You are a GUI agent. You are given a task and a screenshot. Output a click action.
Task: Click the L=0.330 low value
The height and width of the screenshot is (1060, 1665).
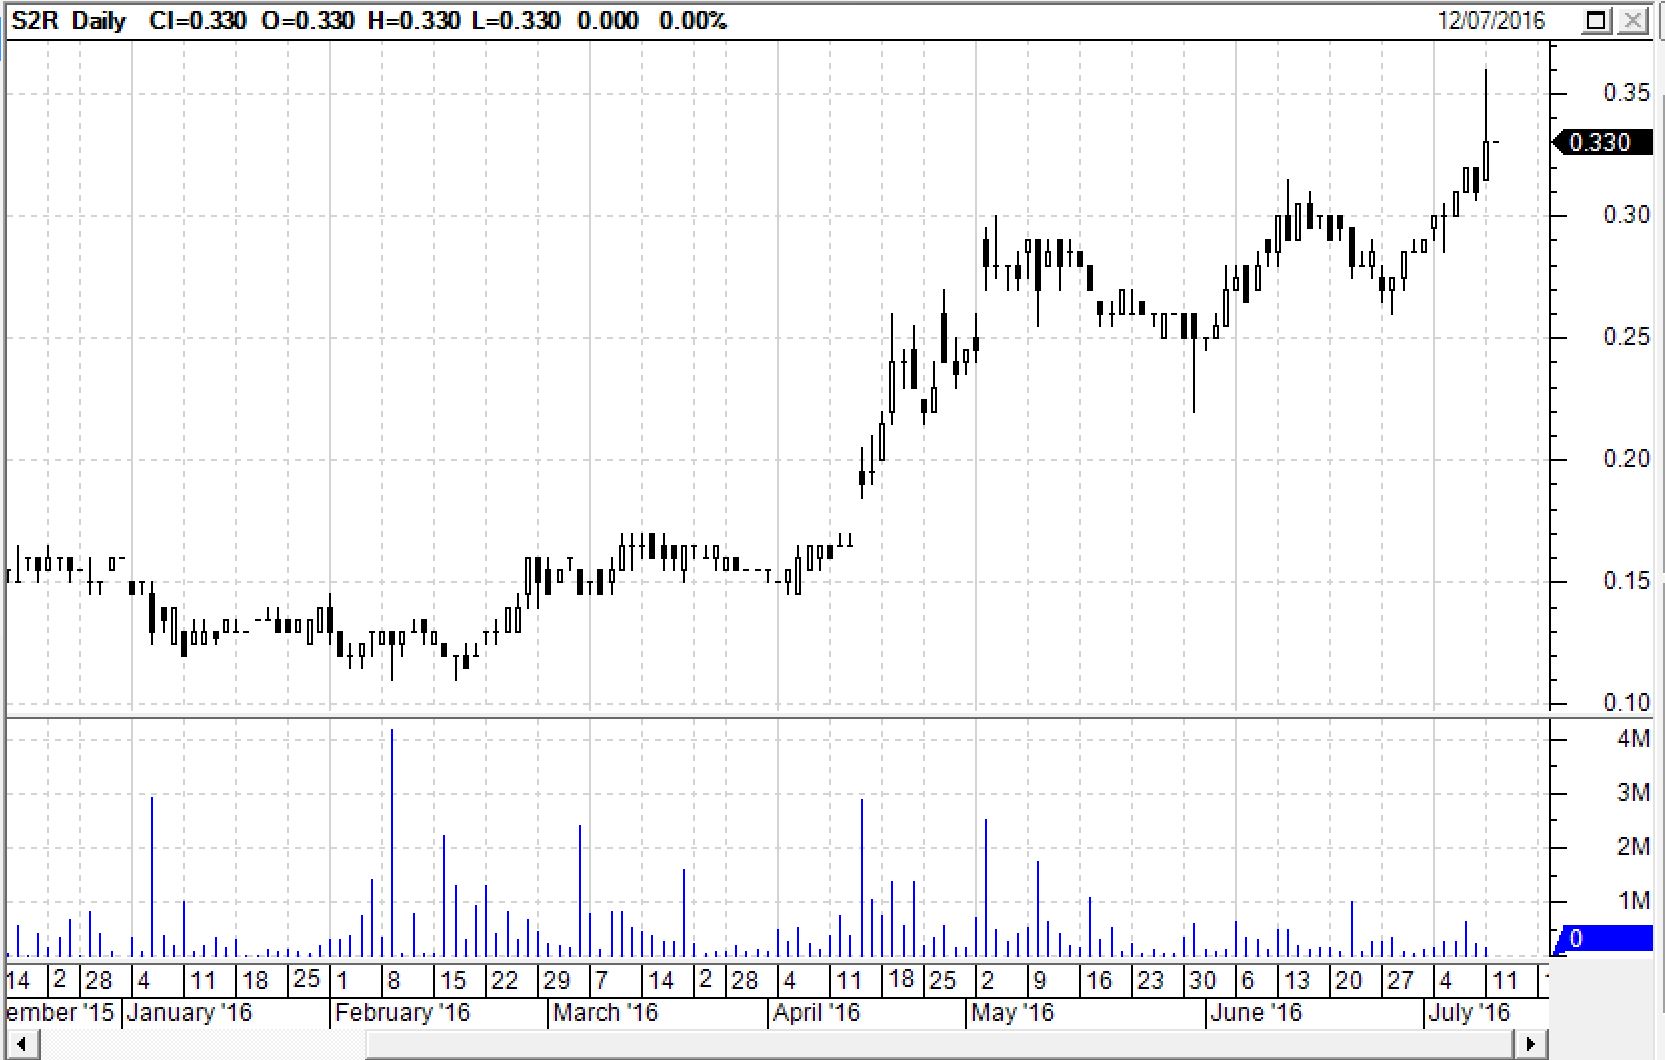pos(516,20)
